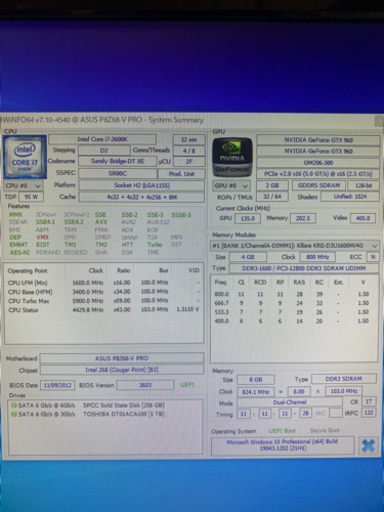The height and width of the screenshot is (512, 384).
Task: Click the 128-bit bus width field
Action: [x=363, y=185]
